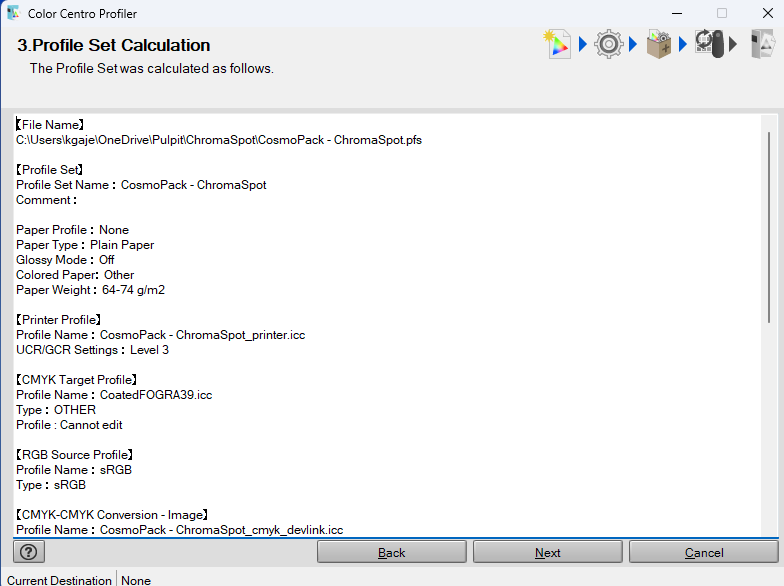Image resolution: width=784 pixels, height=586 pixels.
Task: Click the File Name heading
Action: click(50, 125)
